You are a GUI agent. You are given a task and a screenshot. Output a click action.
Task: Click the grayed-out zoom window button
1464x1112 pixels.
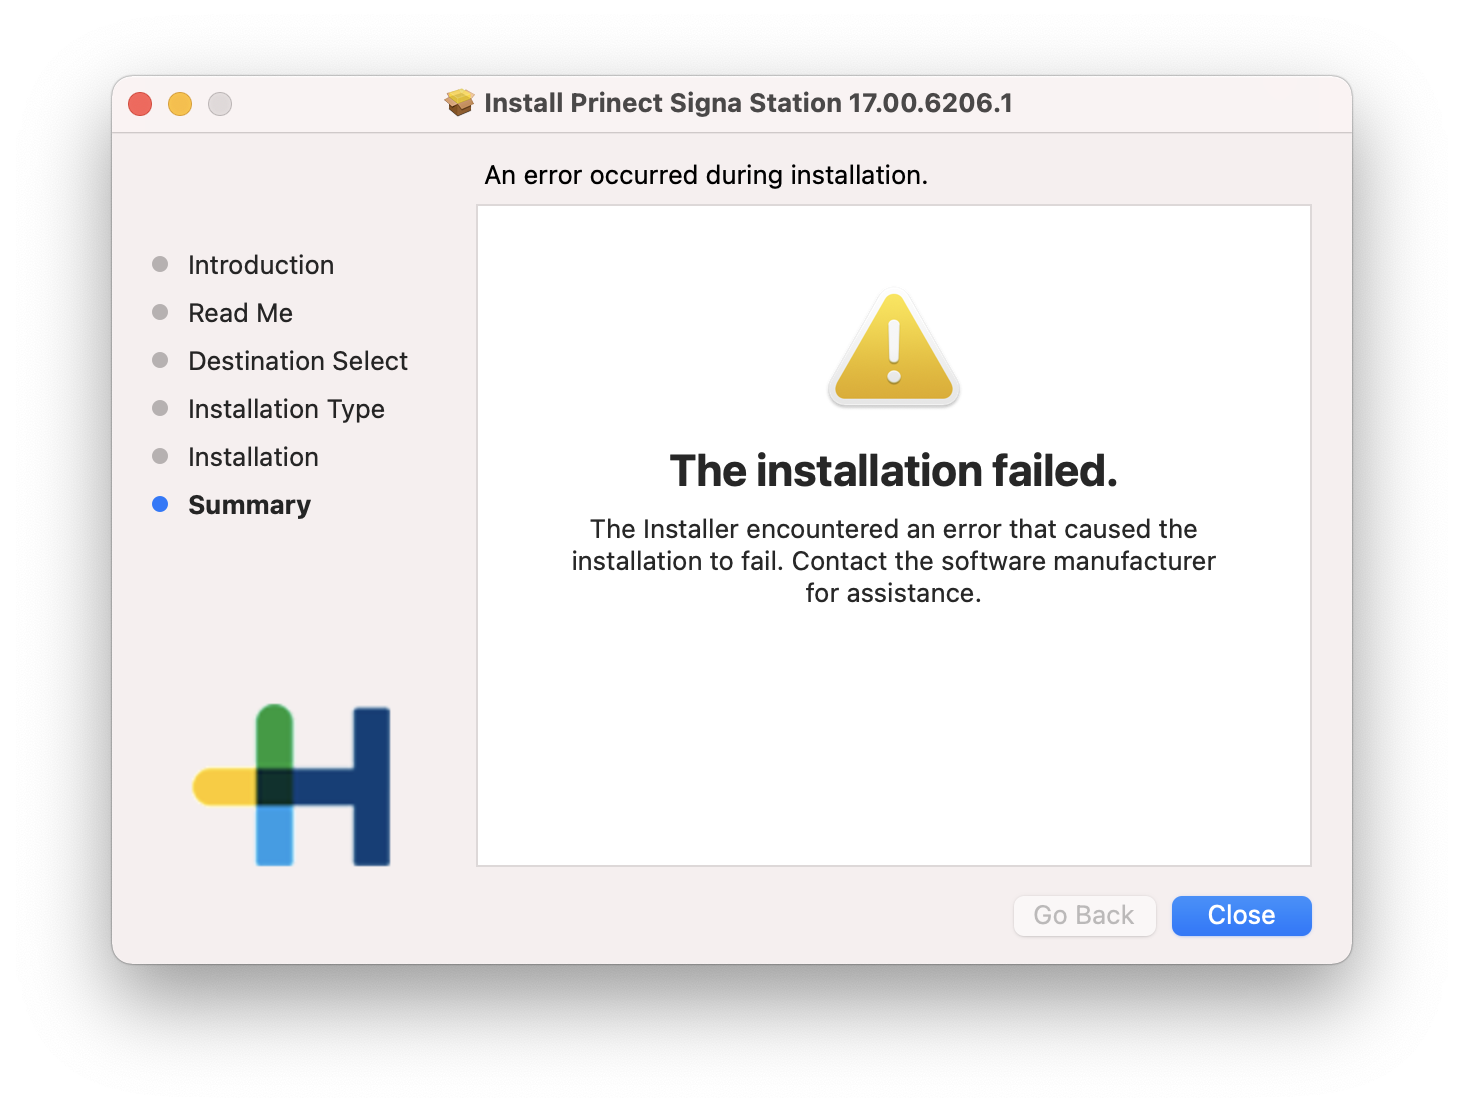tap(220, 104)
